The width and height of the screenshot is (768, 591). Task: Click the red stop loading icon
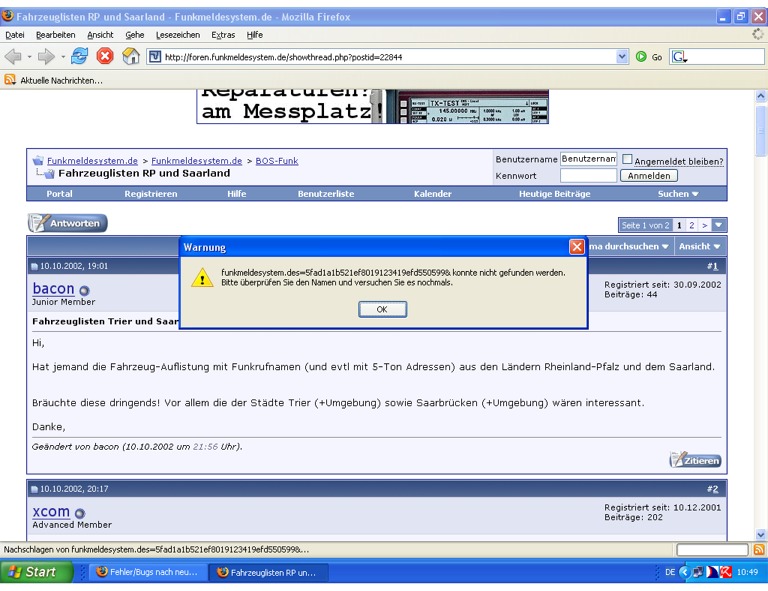point(104,57)
